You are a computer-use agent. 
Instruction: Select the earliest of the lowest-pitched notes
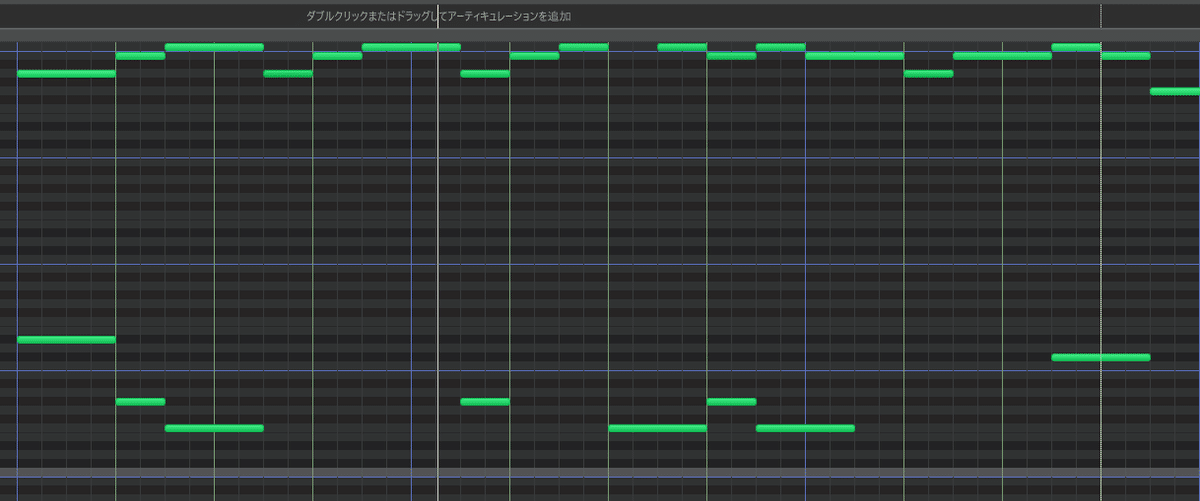[x=214, y=428]
